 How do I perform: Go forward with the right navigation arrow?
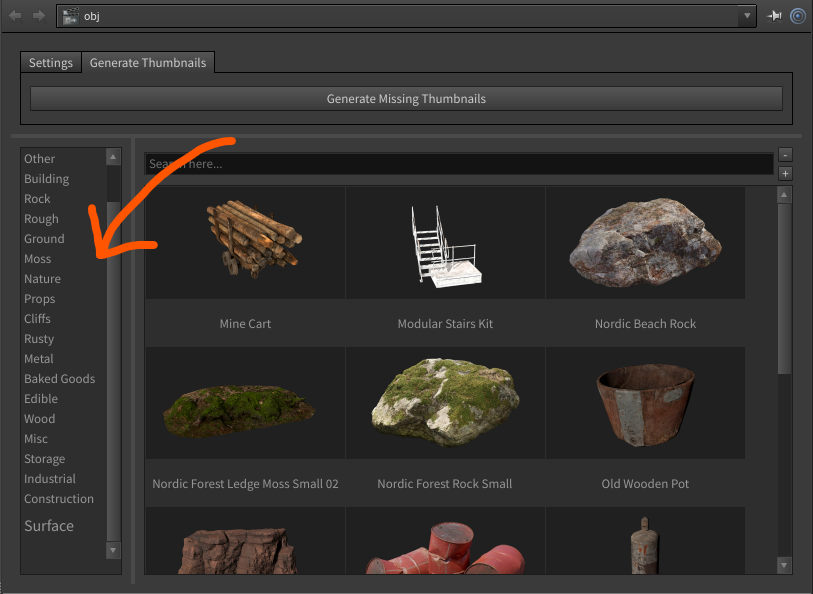coord(39,16)
